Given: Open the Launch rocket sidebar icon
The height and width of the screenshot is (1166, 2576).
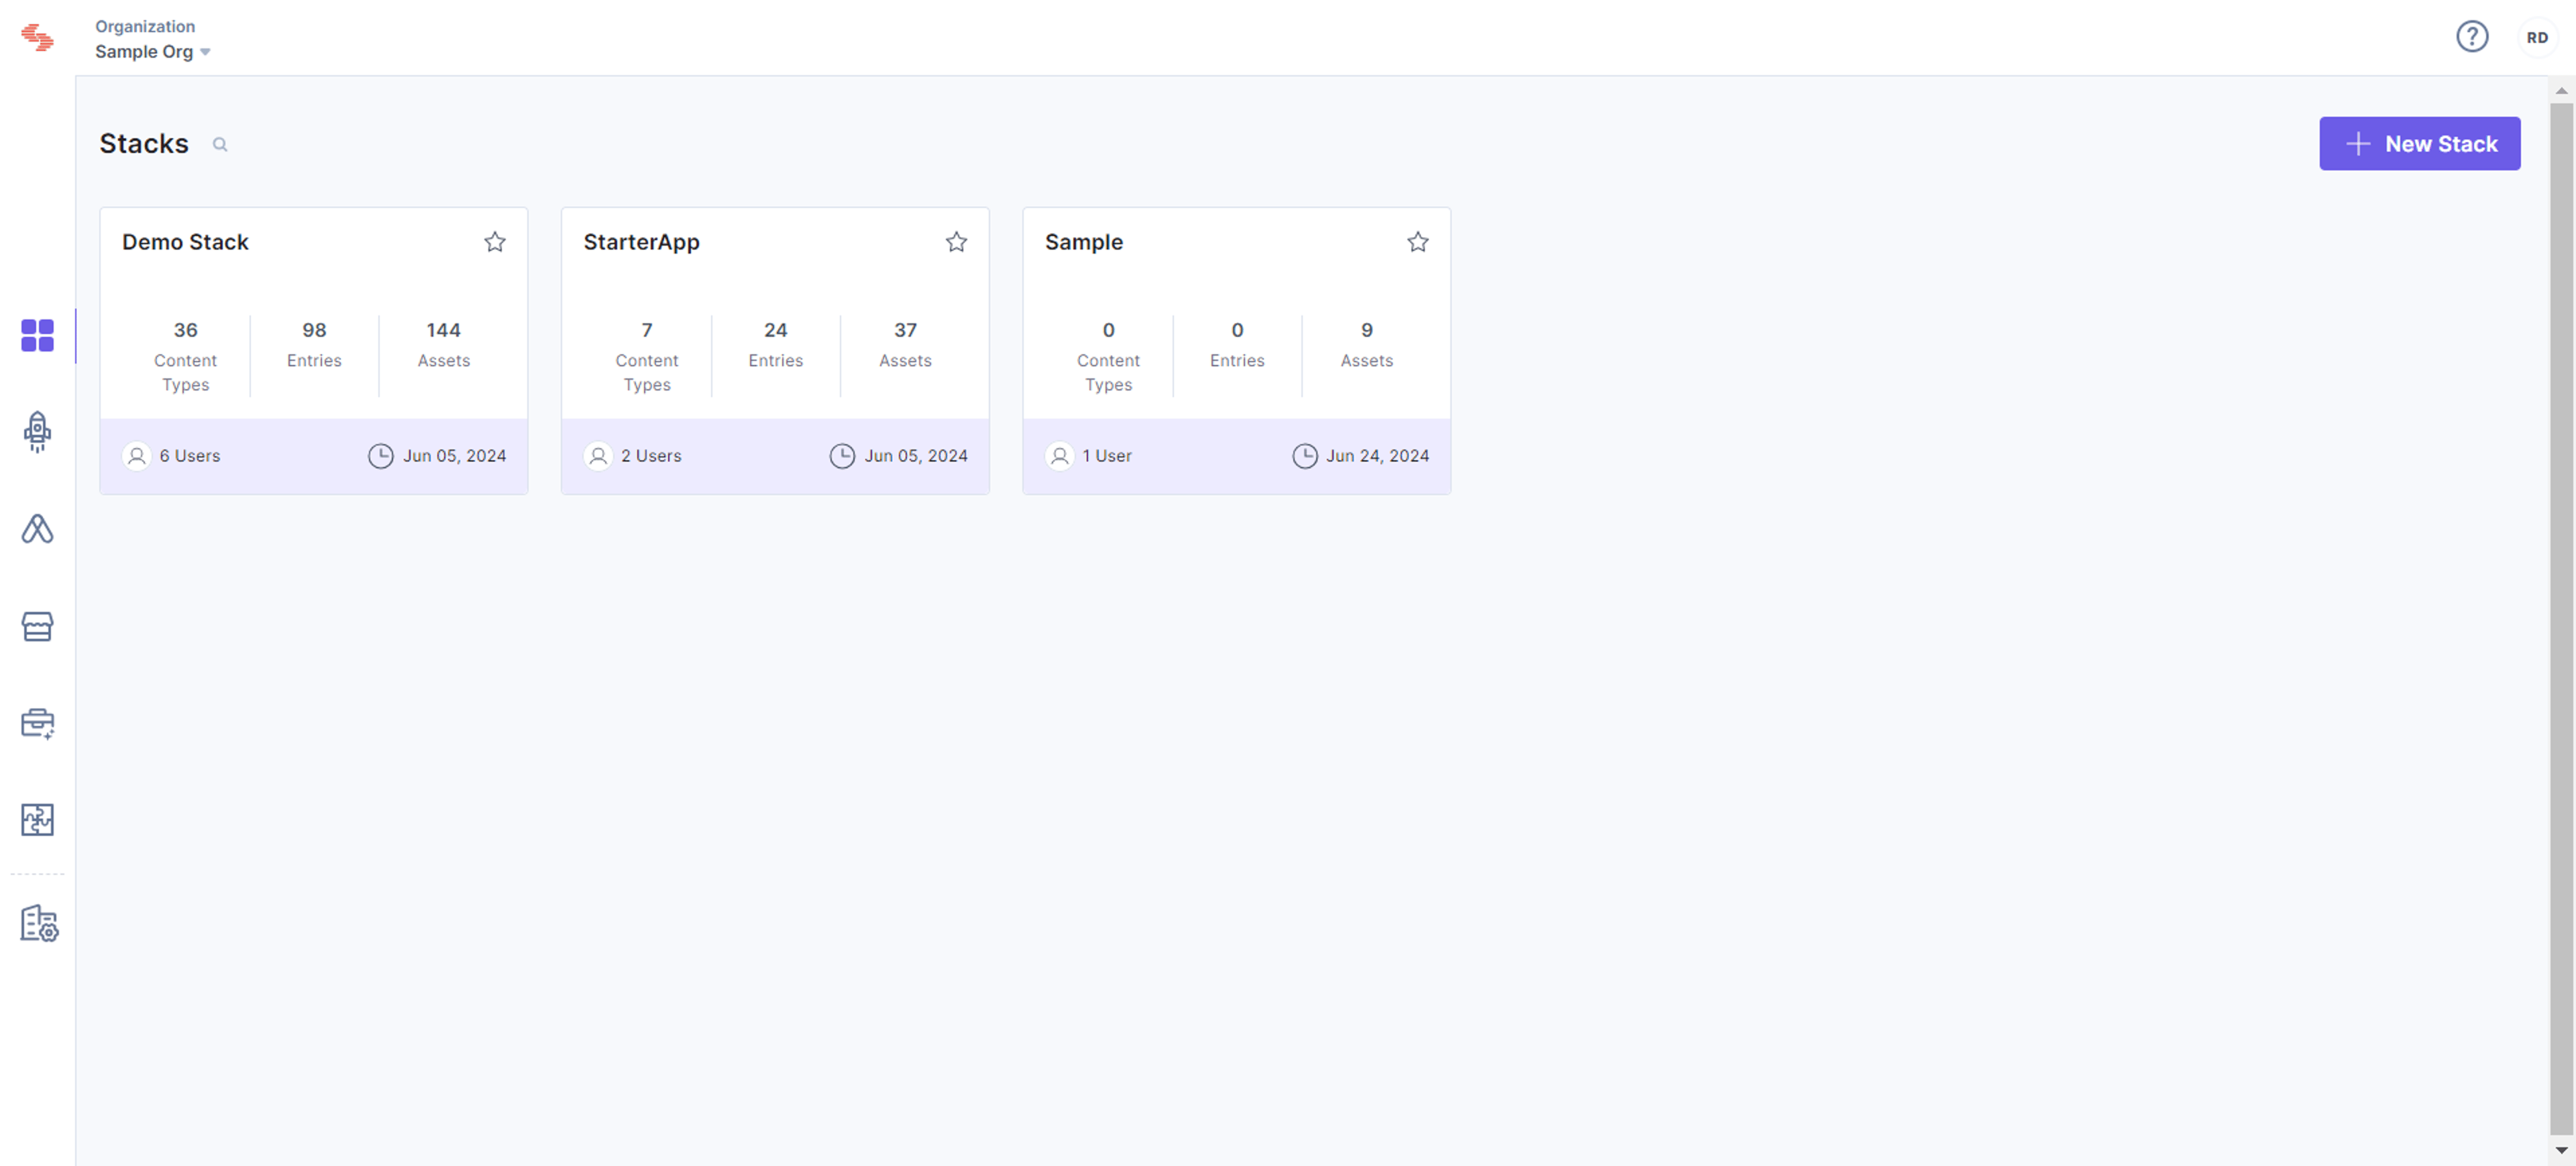Looking at the screenshot, I should coord(37,432).
